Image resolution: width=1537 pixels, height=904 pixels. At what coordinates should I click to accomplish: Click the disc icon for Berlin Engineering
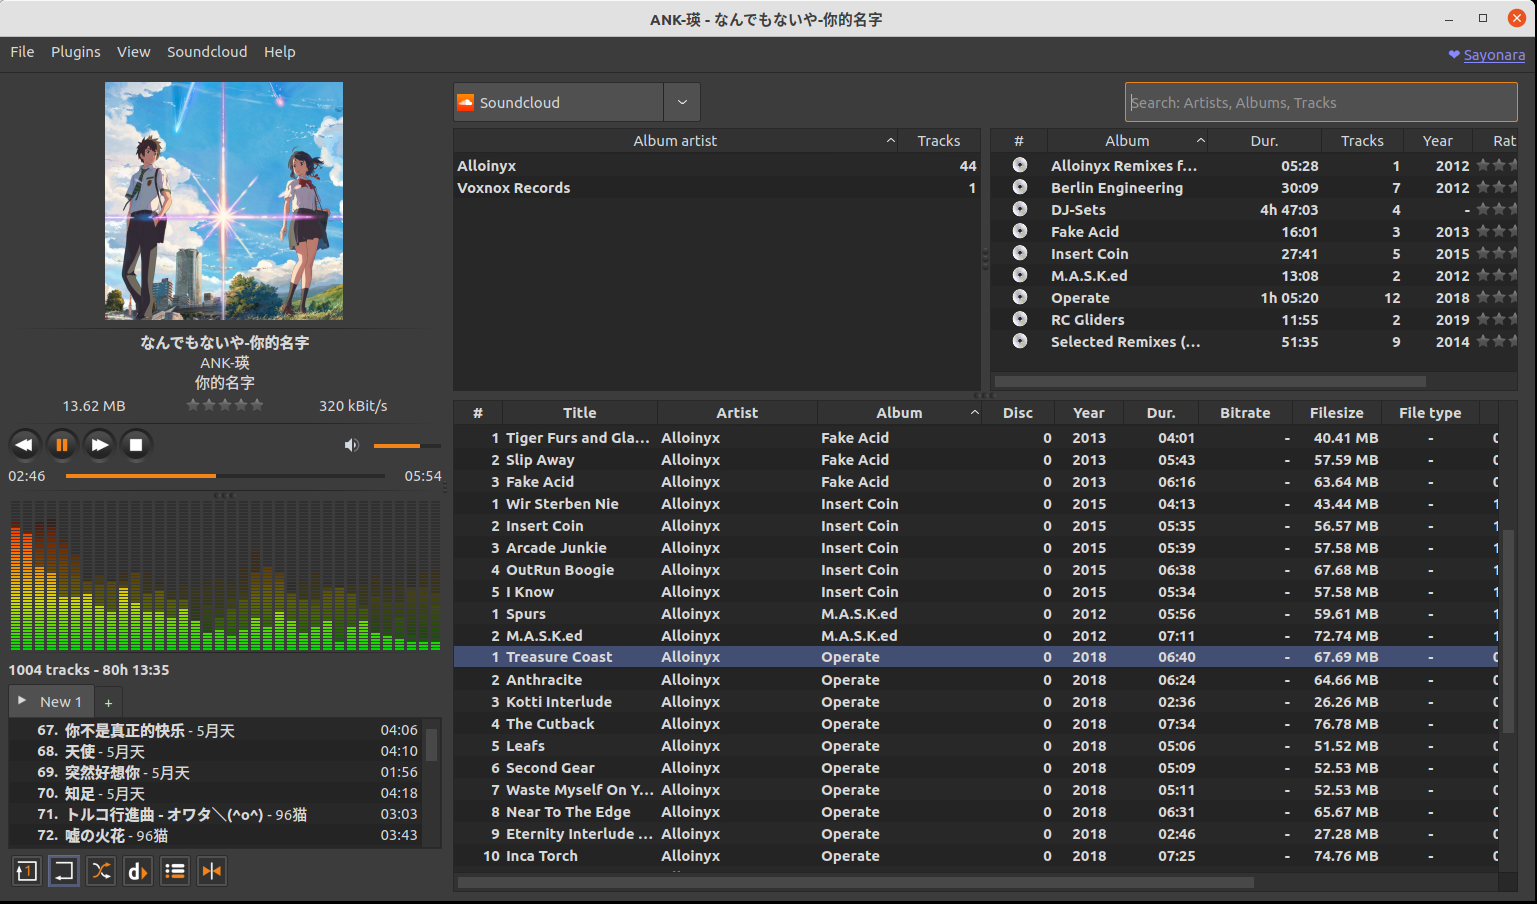pyautogui.click(x=1020, y=187)
